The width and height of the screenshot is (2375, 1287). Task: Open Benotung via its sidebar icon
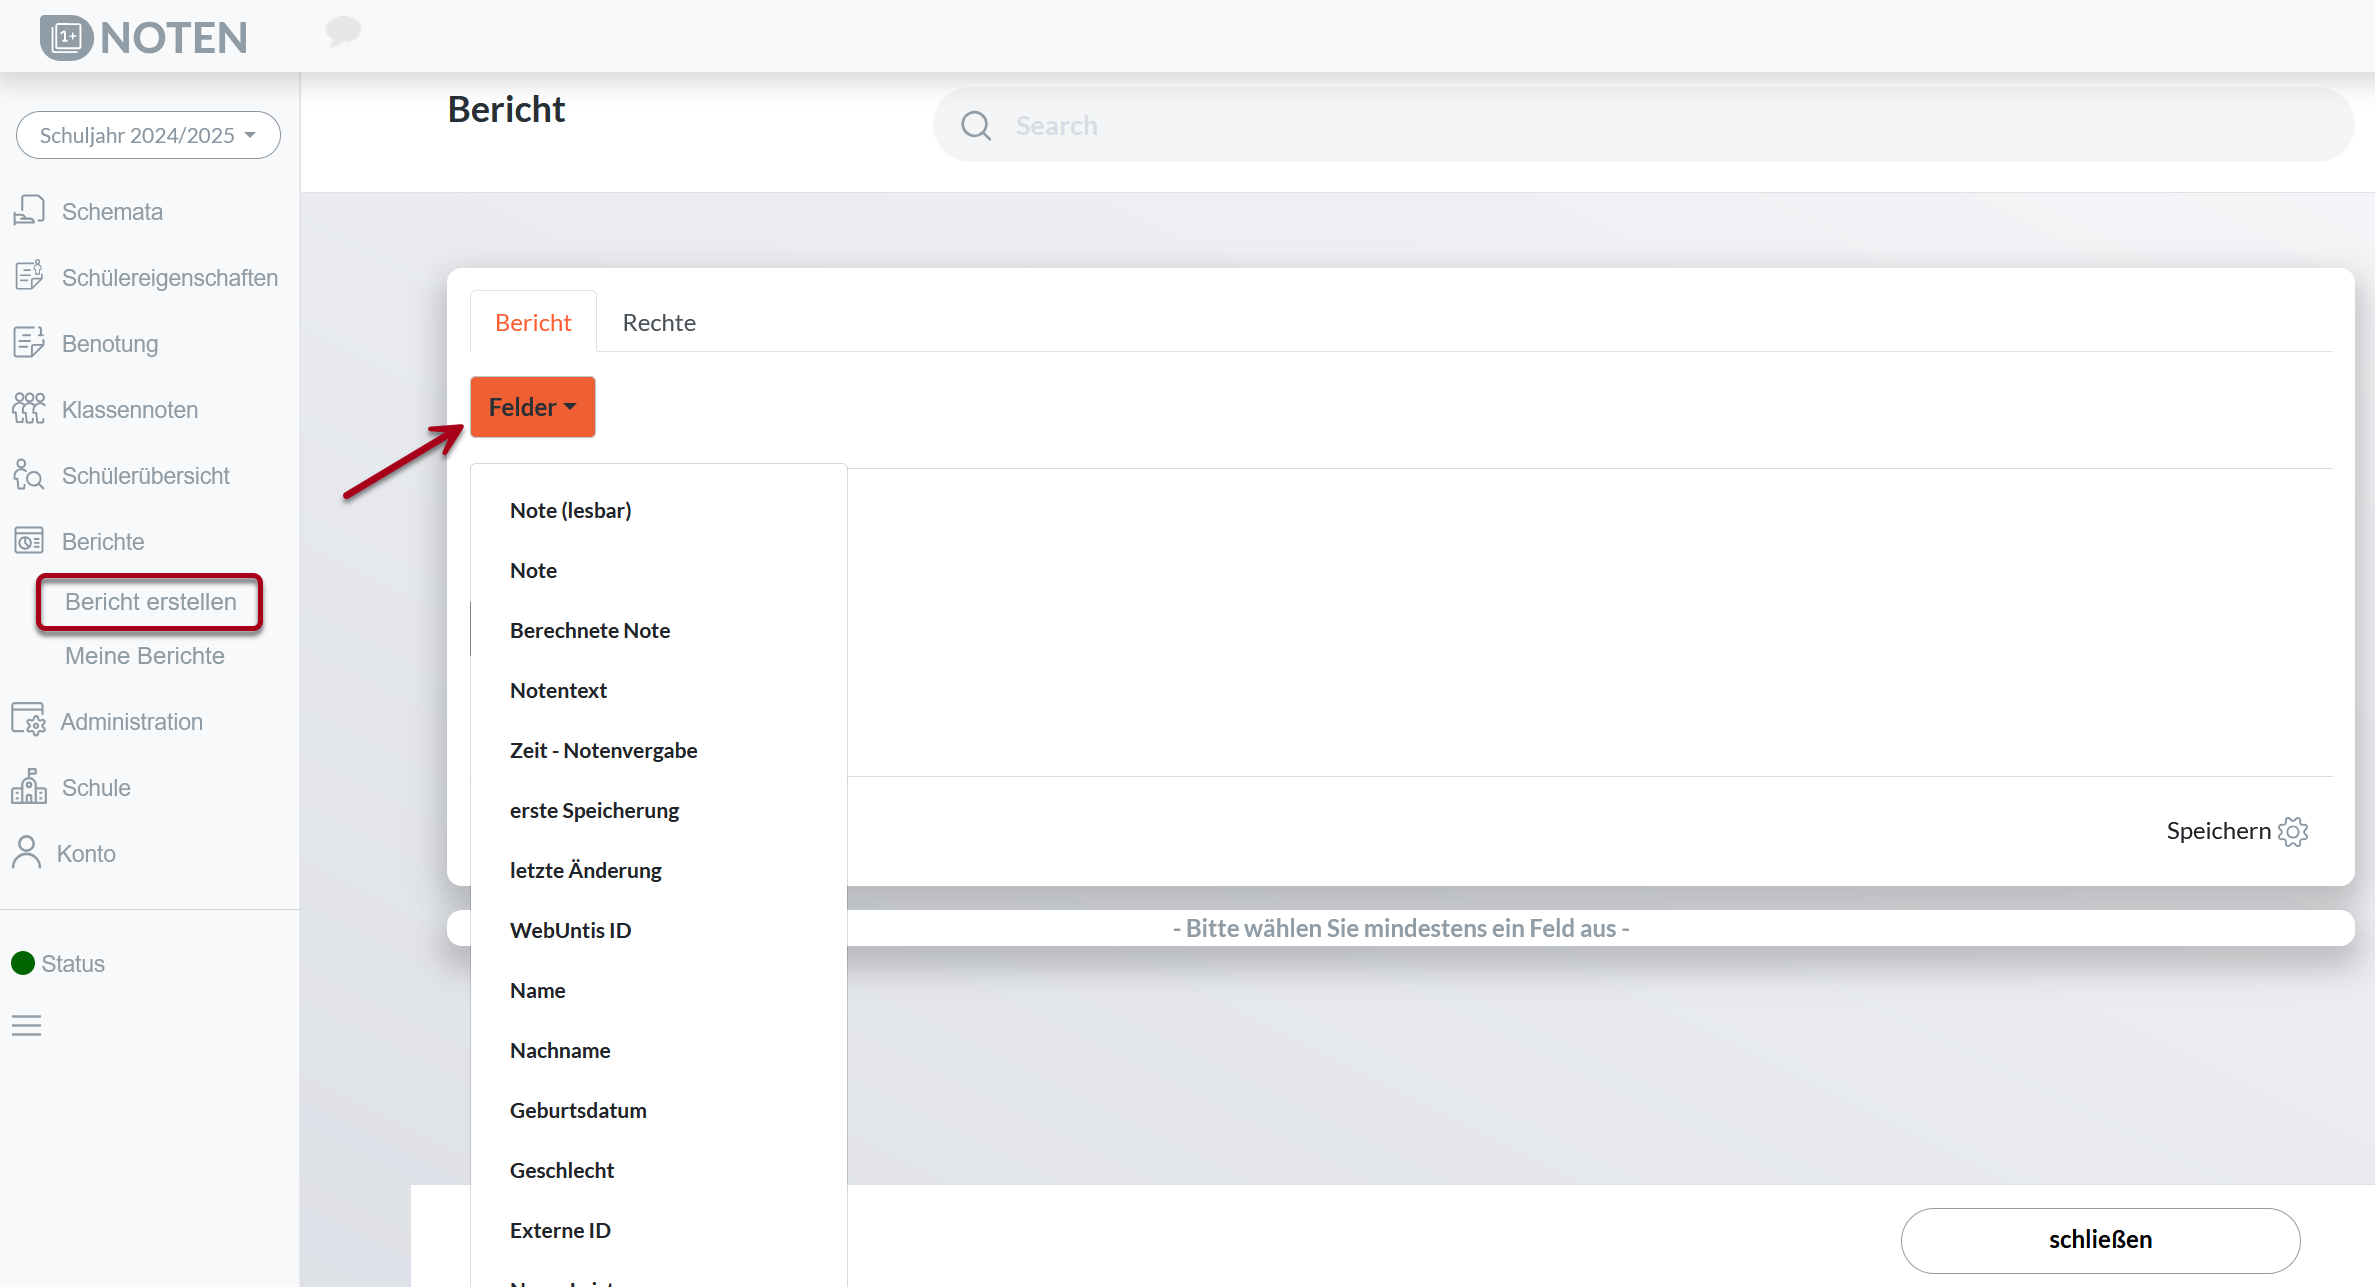pyautogui.click(x=29, y=343)
